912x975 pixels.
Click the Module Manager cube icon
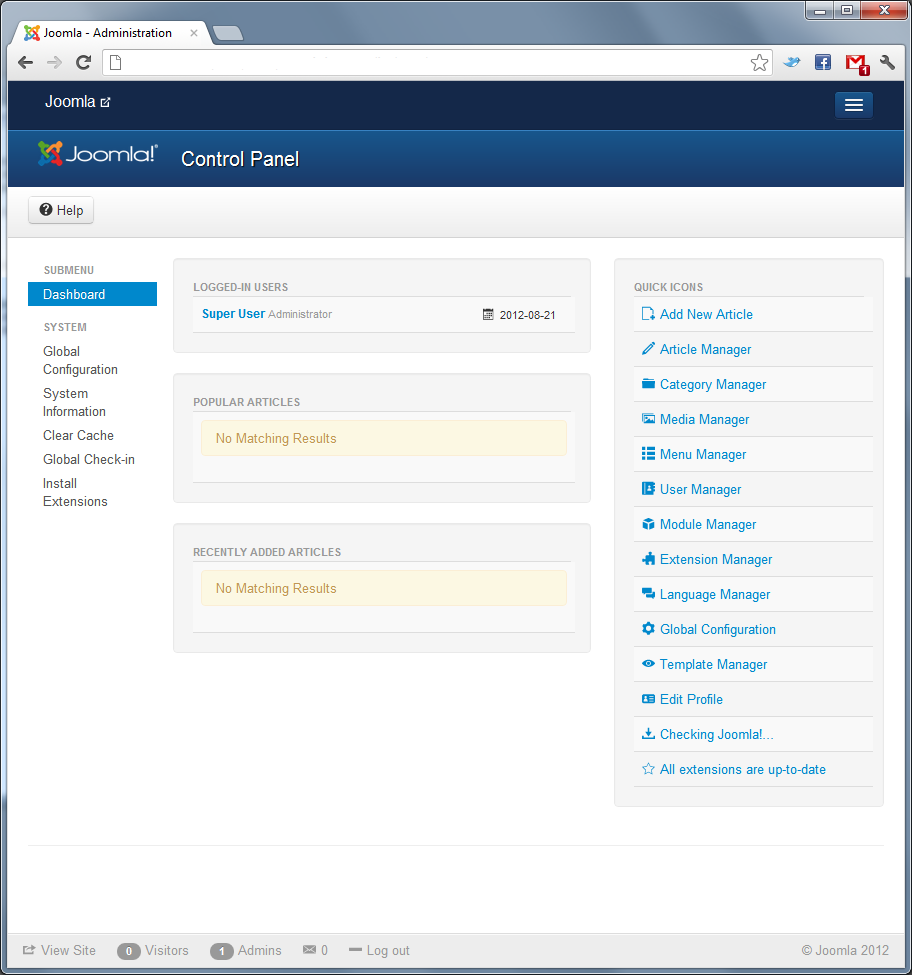coord(648,524)
